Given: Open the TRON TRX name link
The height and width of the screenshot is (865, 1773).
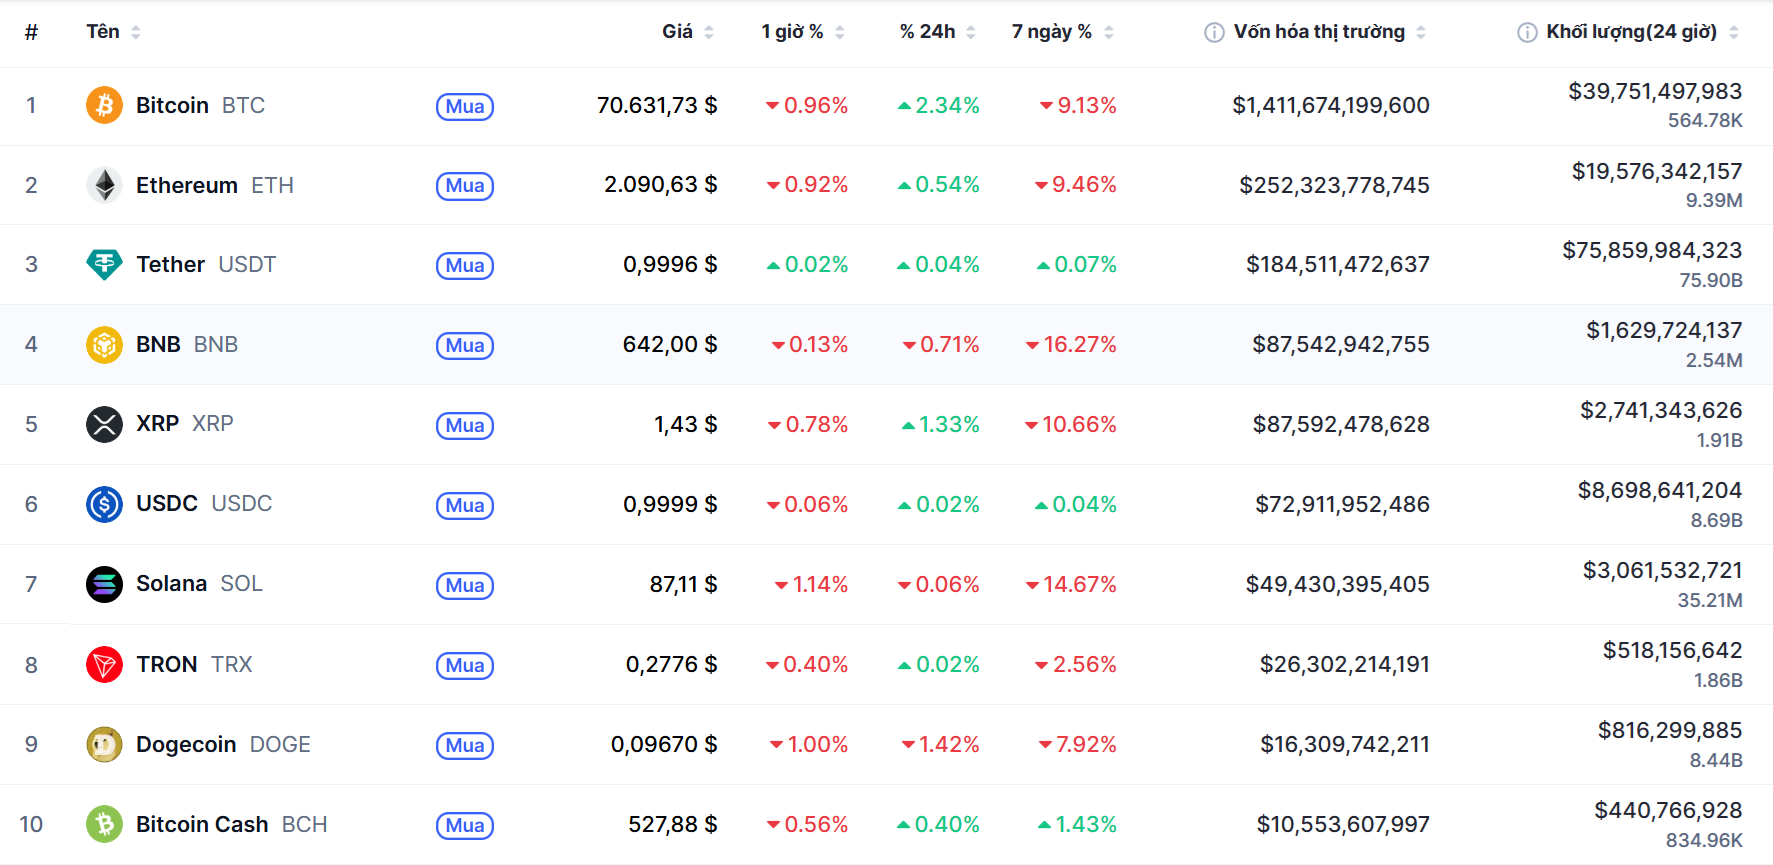Looking at the screenshot, I should pyautogui.click(x=194, y=664).
